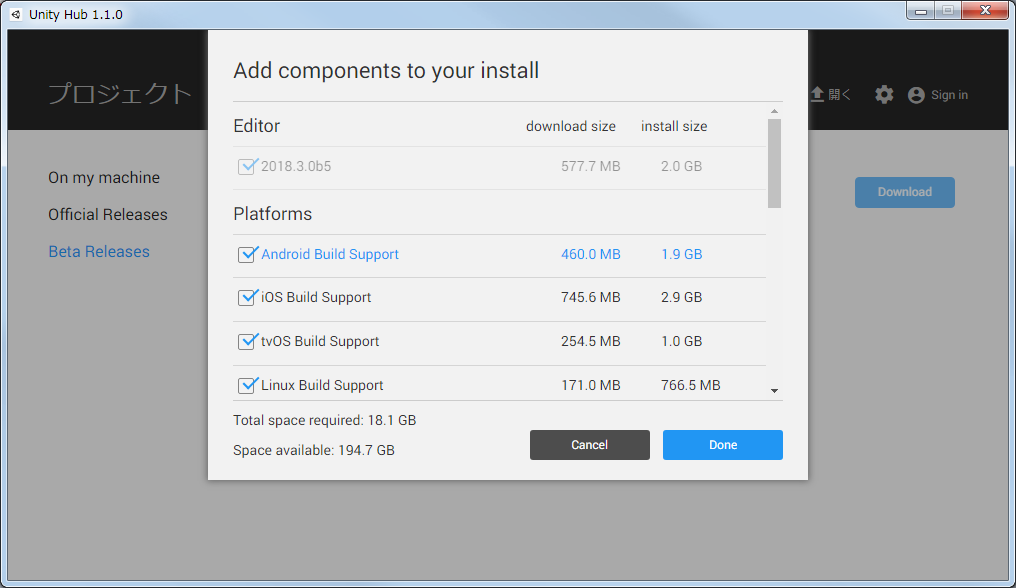Screen dimensions: 1016x588
Task: Click the 766.5 MB install size
Action: [691, 385]
